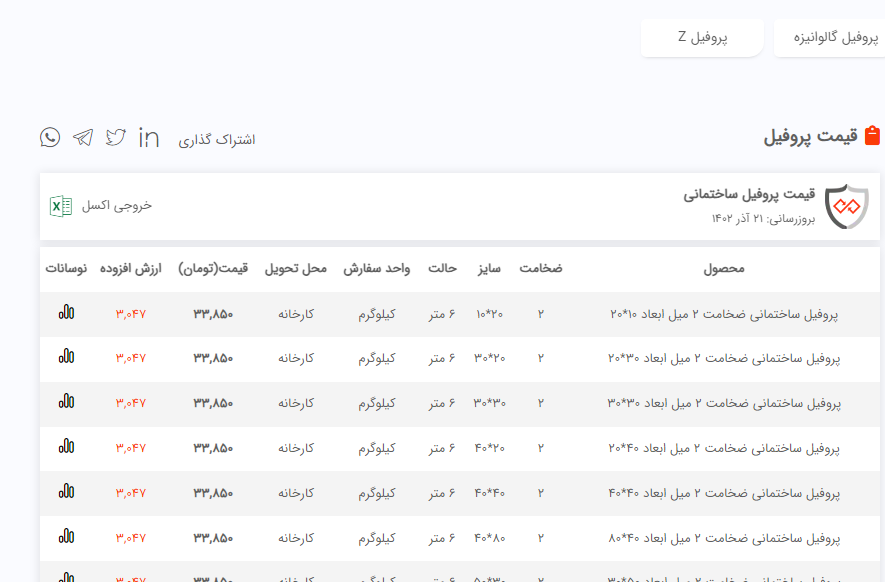
Task: Open fluctuation chart for 40*80 profile
Action: click(x=66, y=537)
